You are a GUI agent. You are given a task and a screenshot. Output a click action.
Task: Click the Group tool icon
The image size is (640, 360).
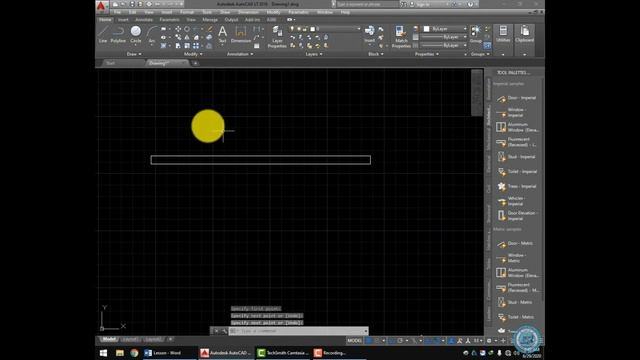476,34
